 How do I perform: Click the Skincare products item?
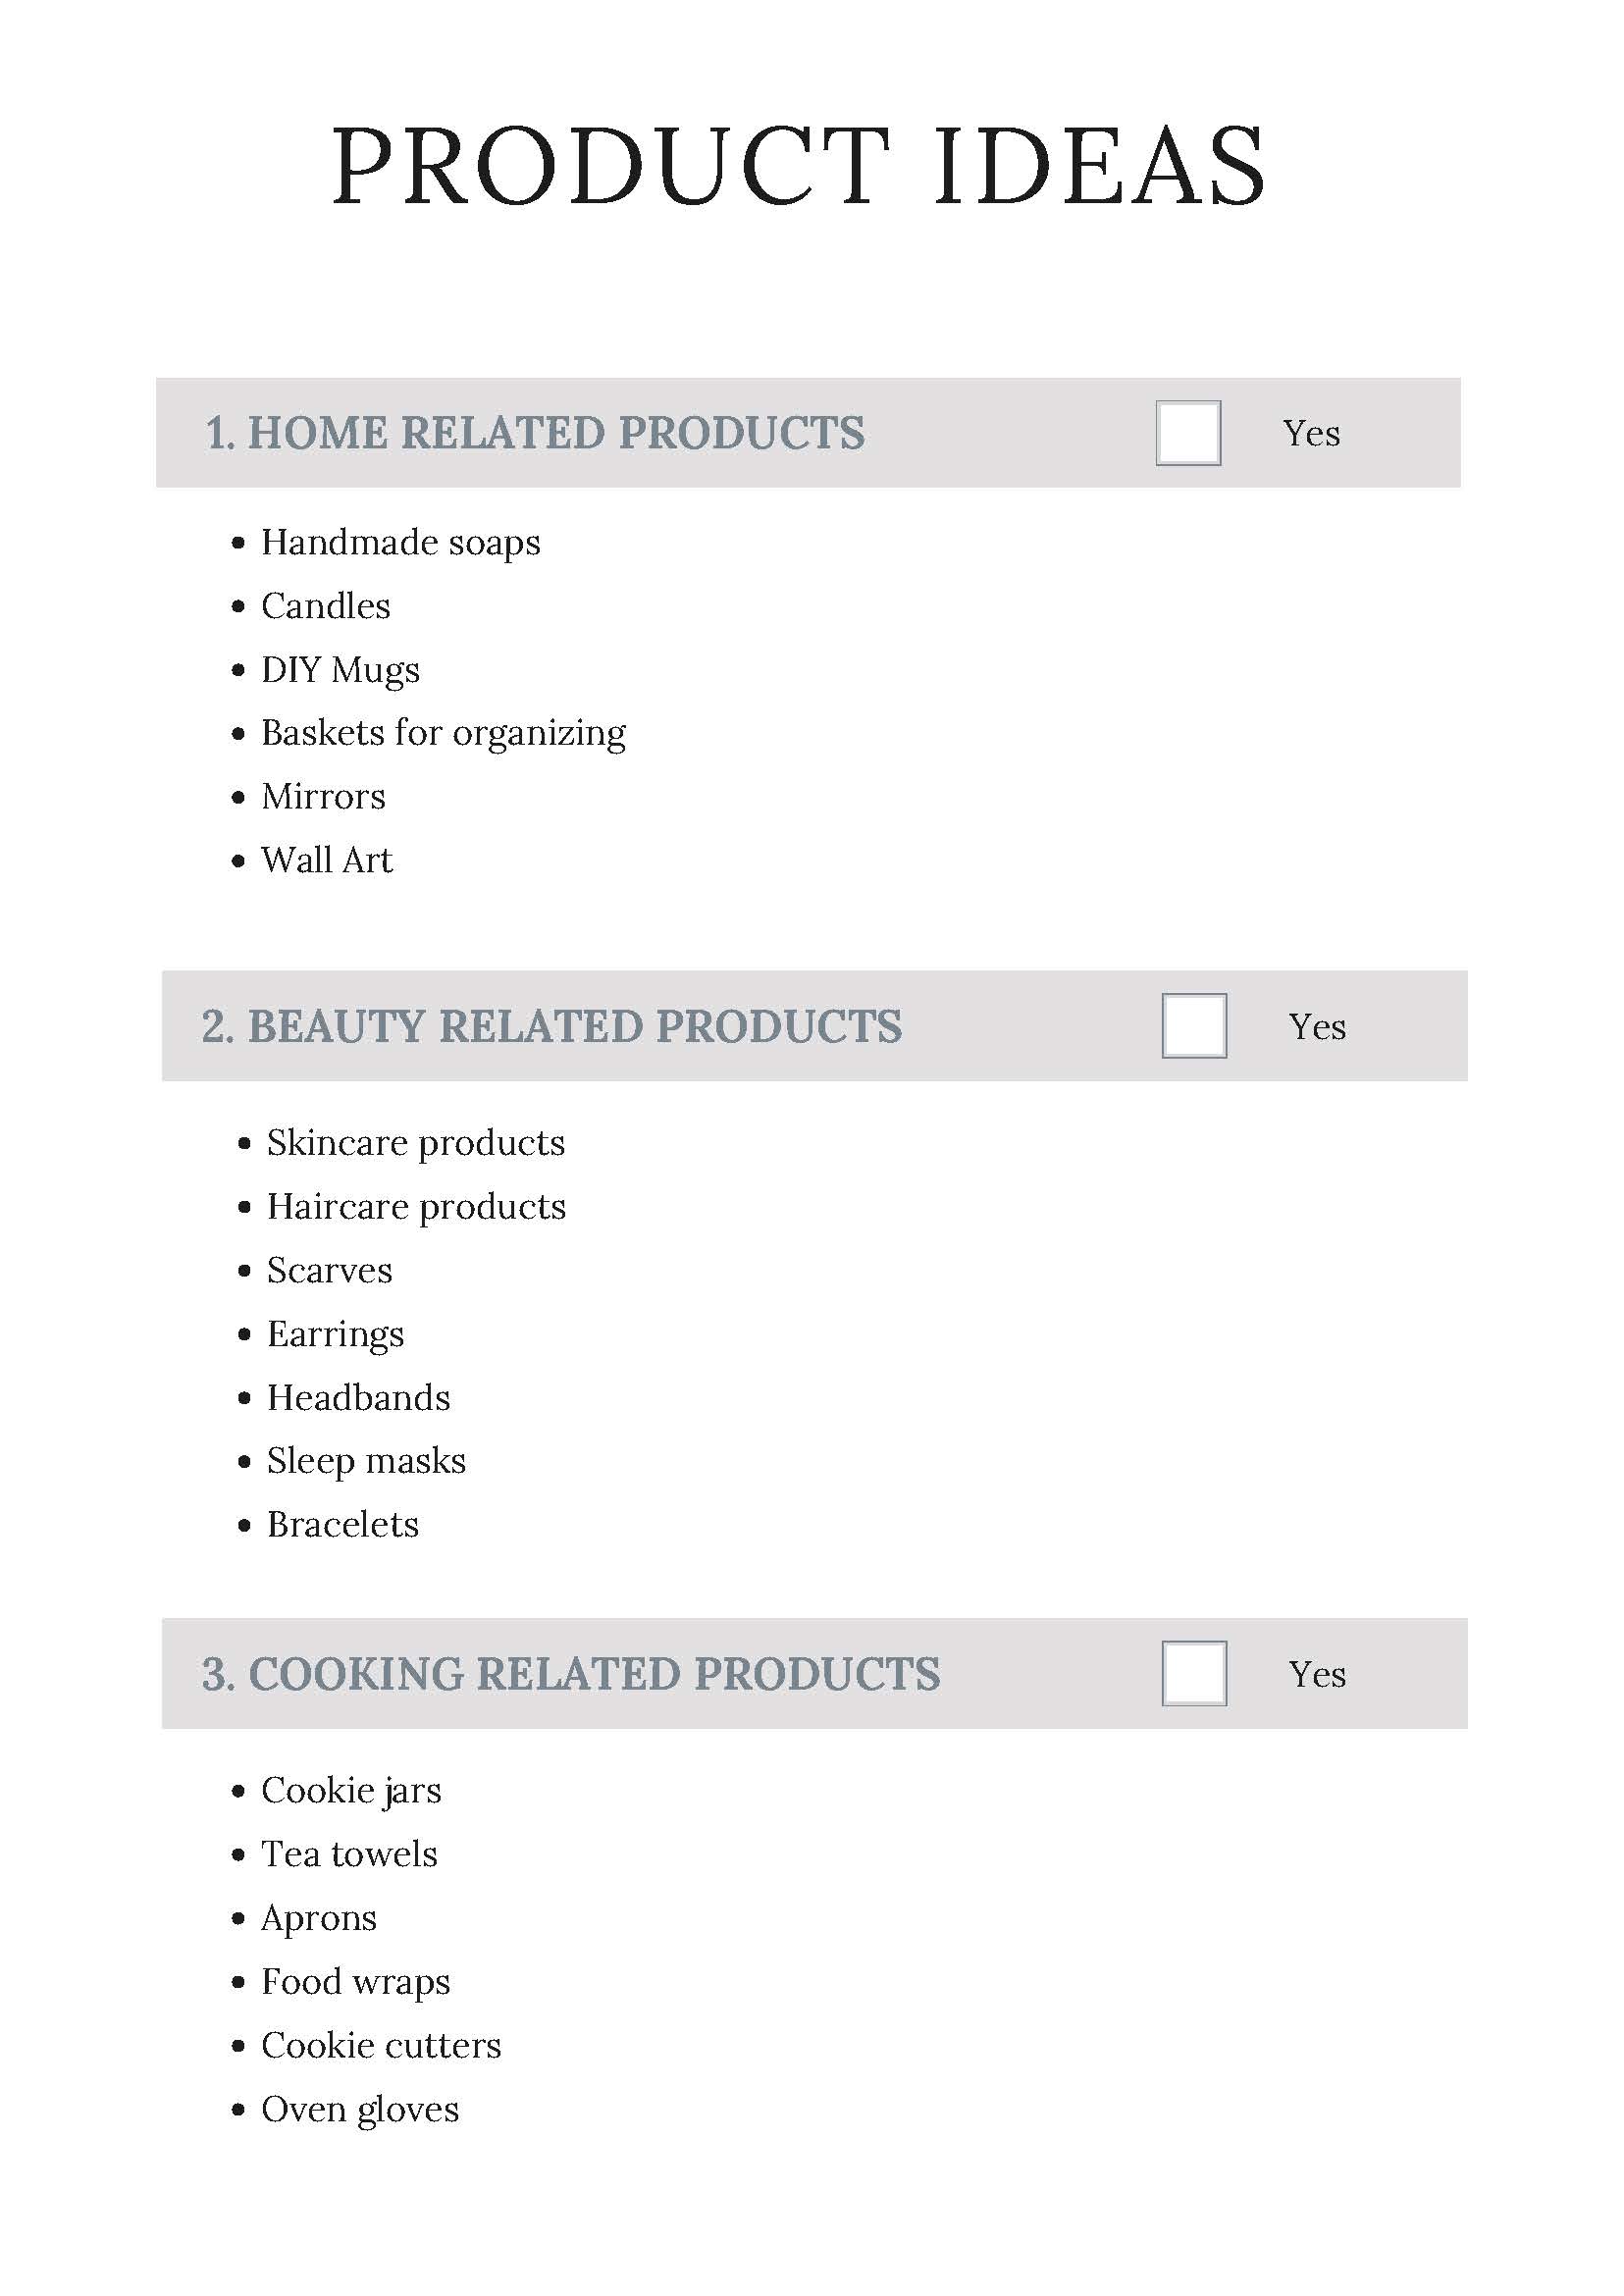(416, 1144)
